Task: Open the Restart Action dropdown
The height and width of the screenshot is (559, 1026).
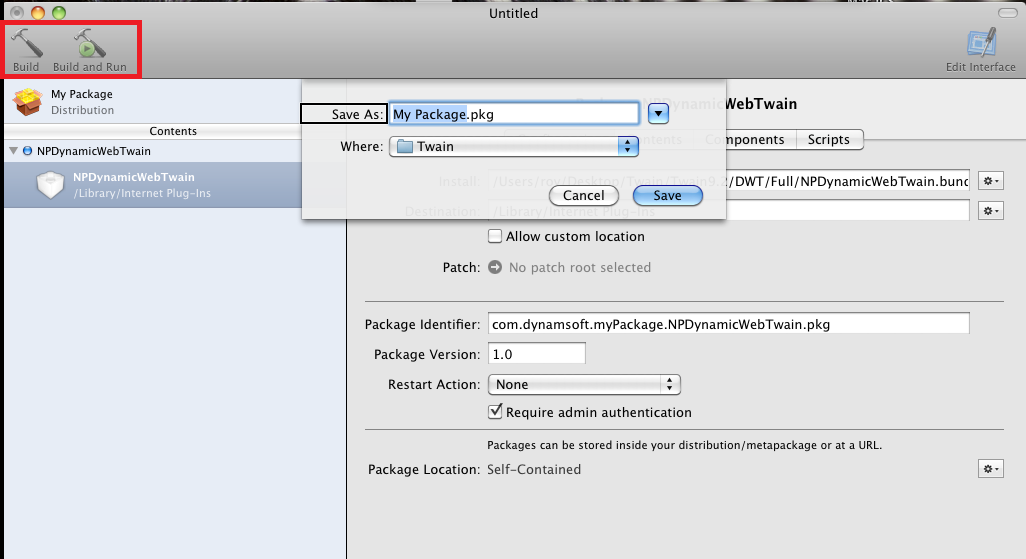Action: (x=583, y=384)
